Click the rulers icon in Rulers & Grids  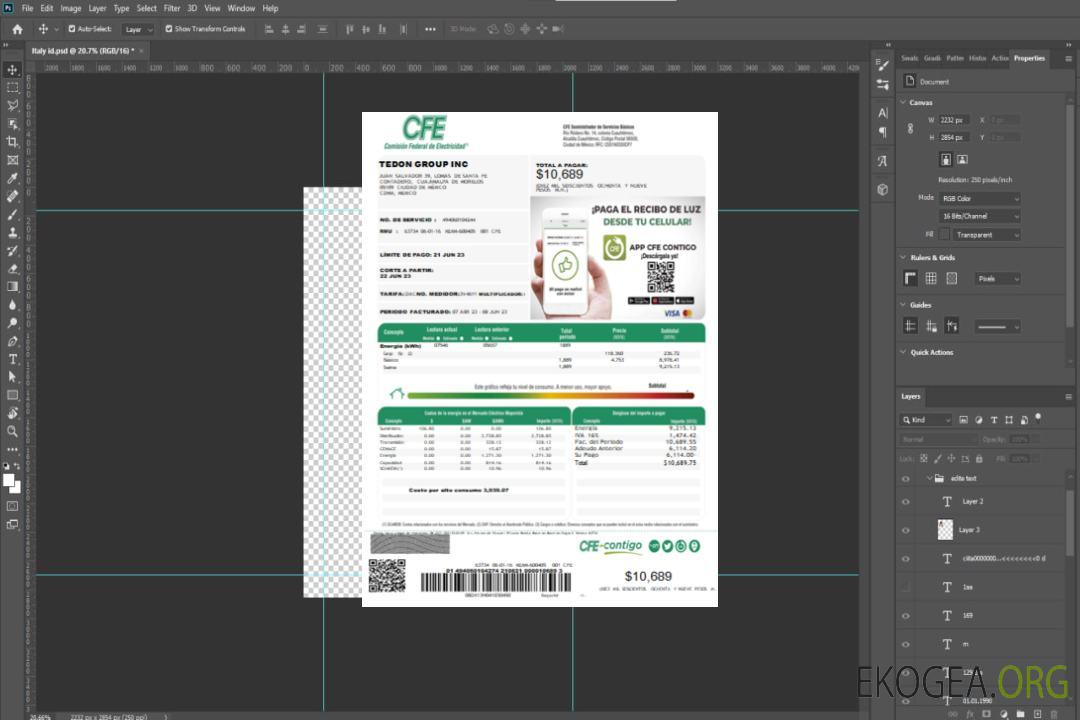tap(911, 279)
